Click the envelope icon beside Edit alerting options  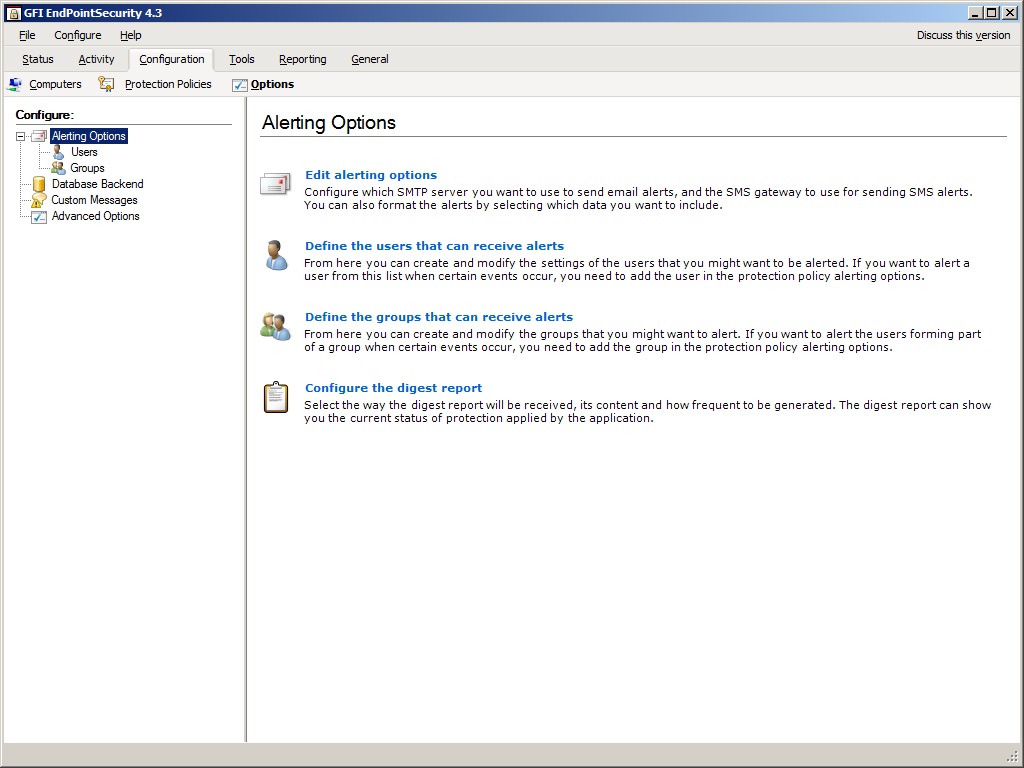pyautogui.click(x=275, y=184)
